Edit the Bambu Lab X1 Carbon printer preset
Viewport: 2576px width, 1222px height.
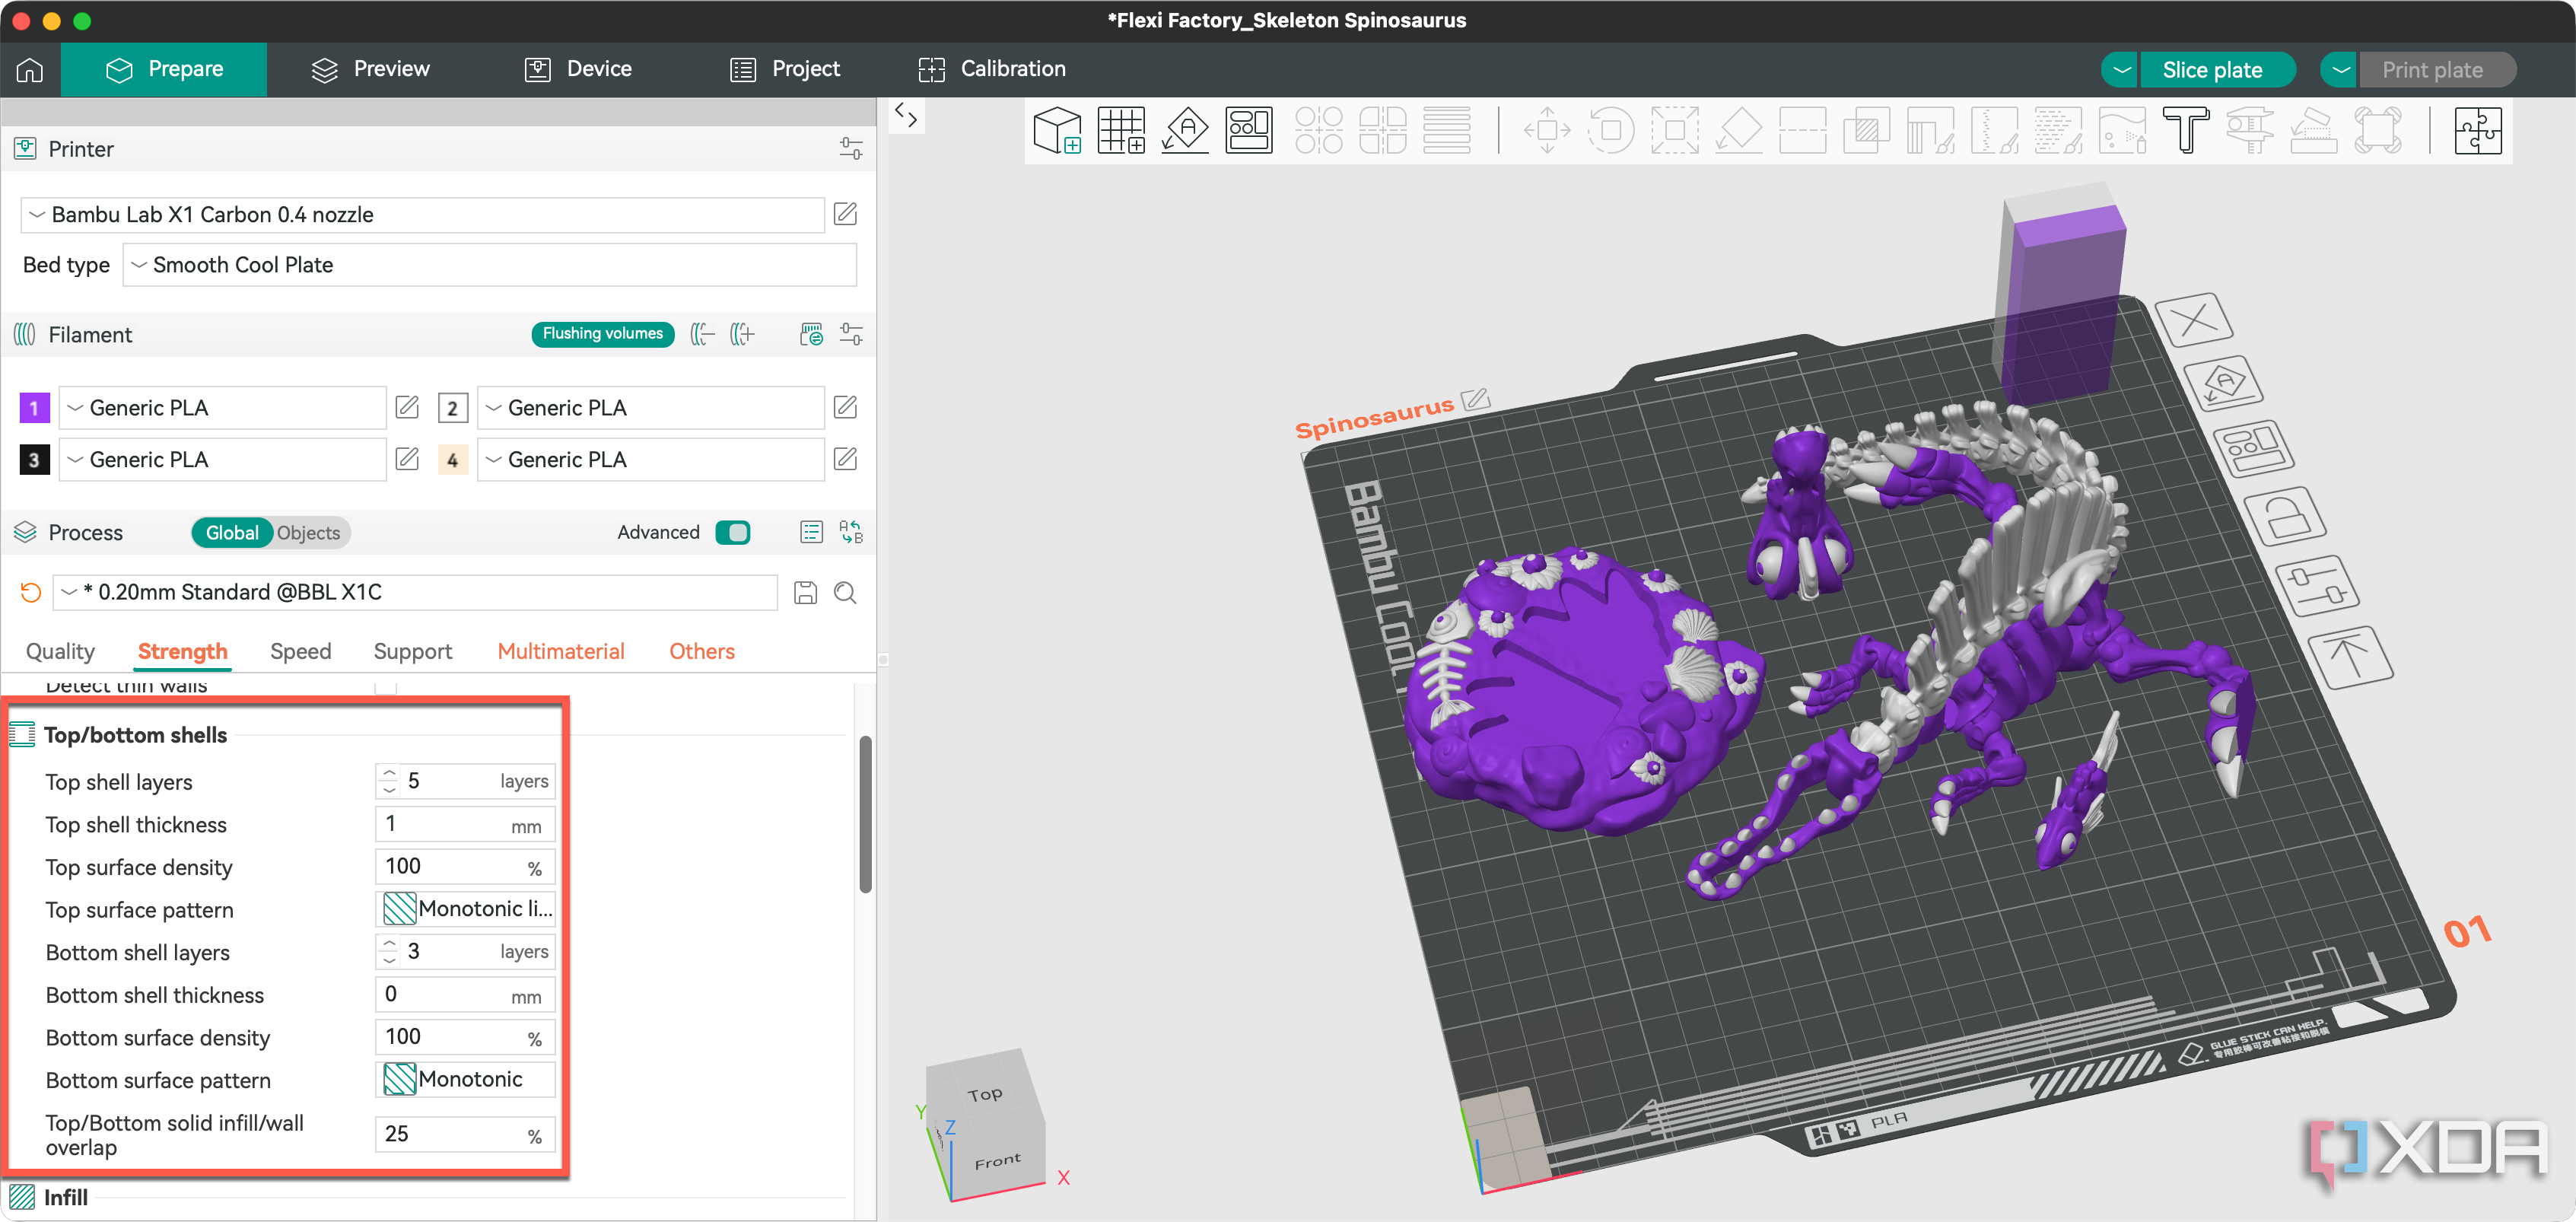[845, 214]
